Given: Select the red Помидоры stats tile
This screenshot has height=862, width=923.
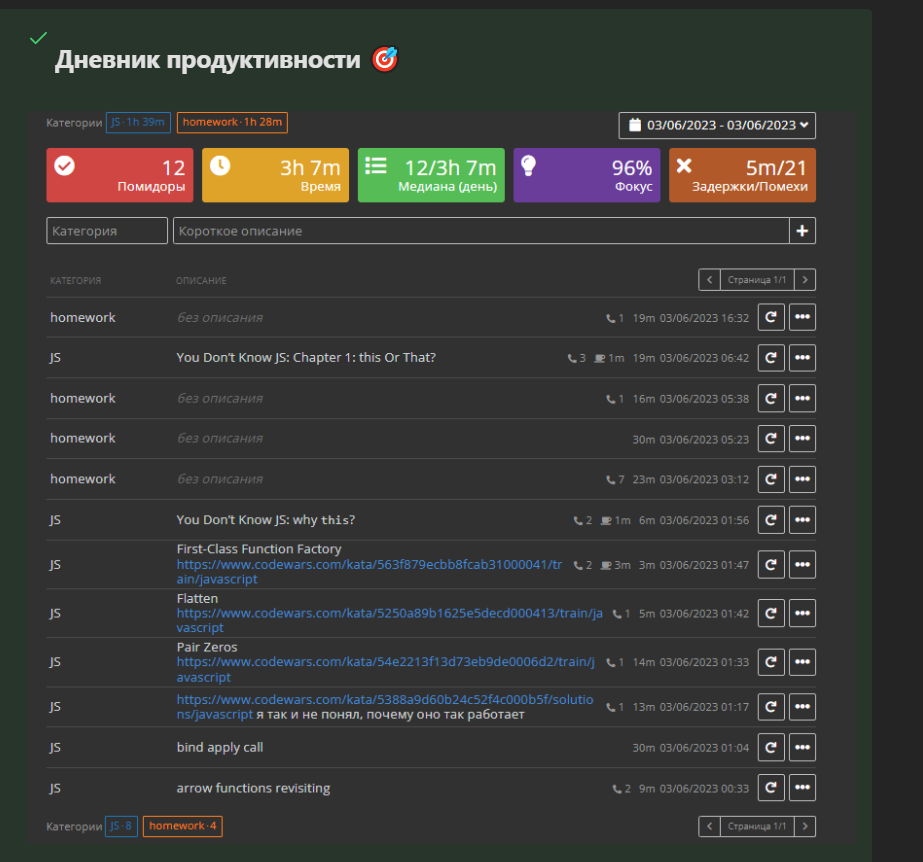Looking at the screenshot, I should tap(120, 175).
